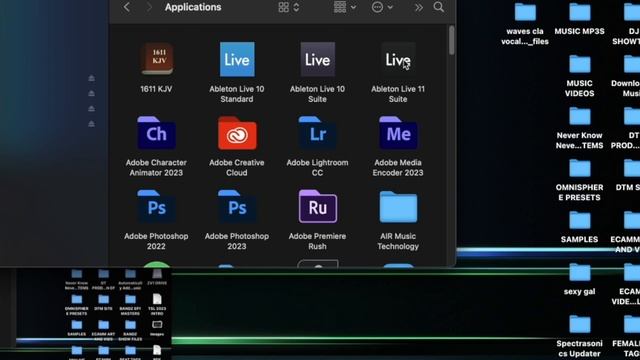Screen dimensions: 640x360
Task: Open the Adobe Photoshop 2023 folder
Action: point(237,206)
